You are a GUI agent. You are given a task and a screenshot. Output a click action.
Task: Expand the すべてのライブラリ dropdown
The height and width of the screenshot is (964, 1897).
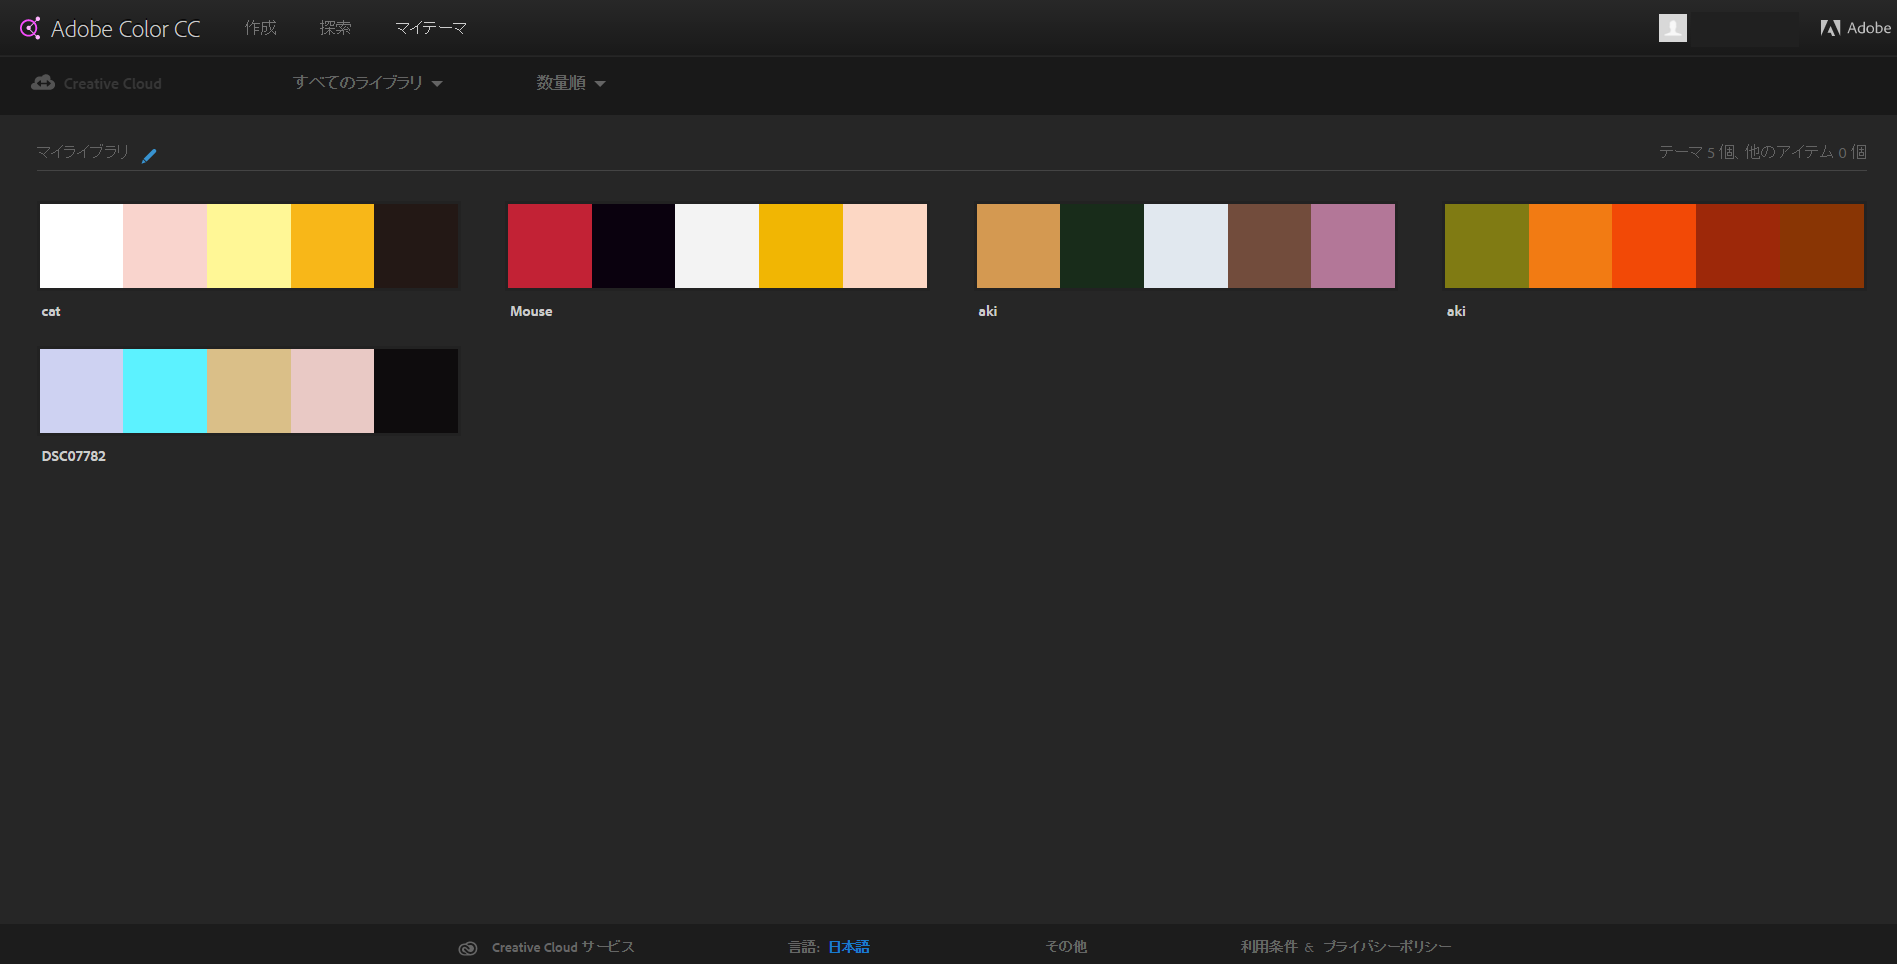coord(367,83)
